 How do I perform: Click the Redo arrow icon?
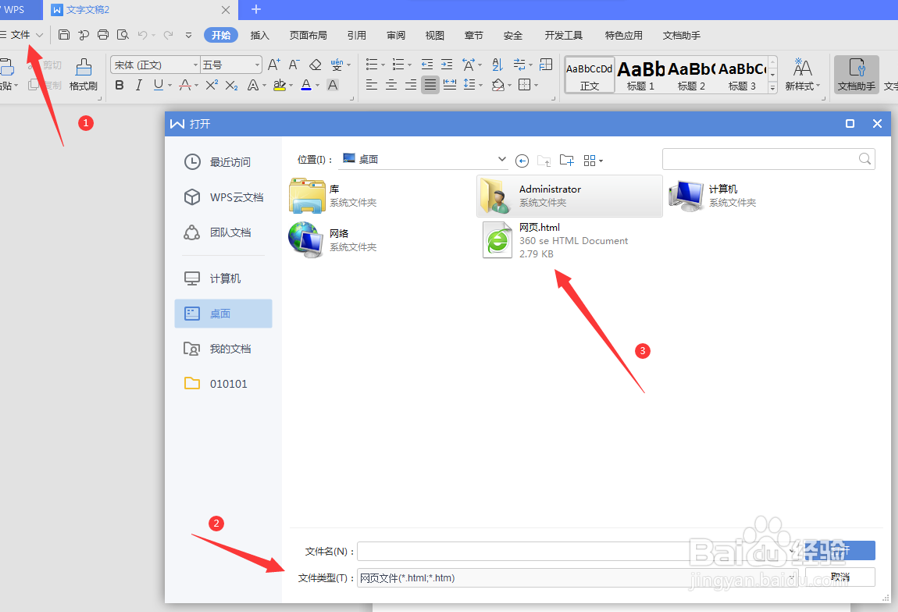pos(168,35)
